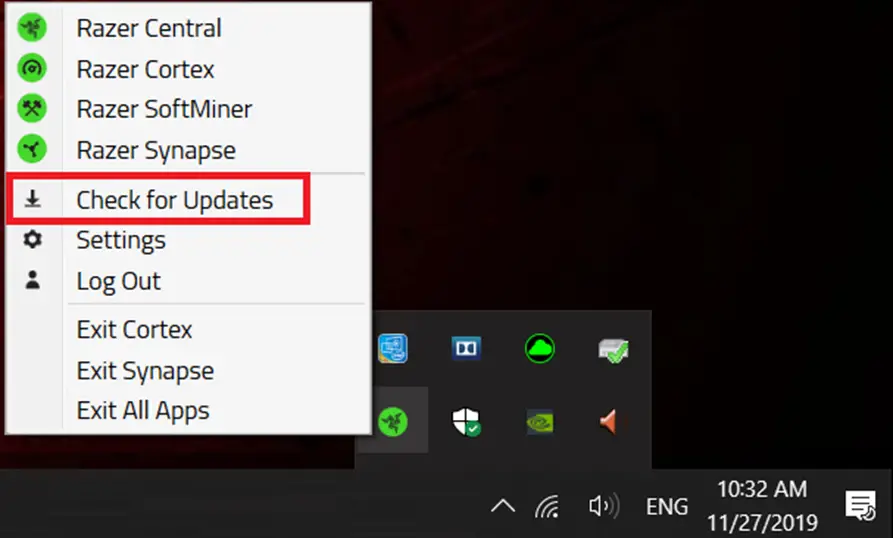Click the Dolby audio tray icon
Screen dimensions: 893x538
(x=466, y=348)
